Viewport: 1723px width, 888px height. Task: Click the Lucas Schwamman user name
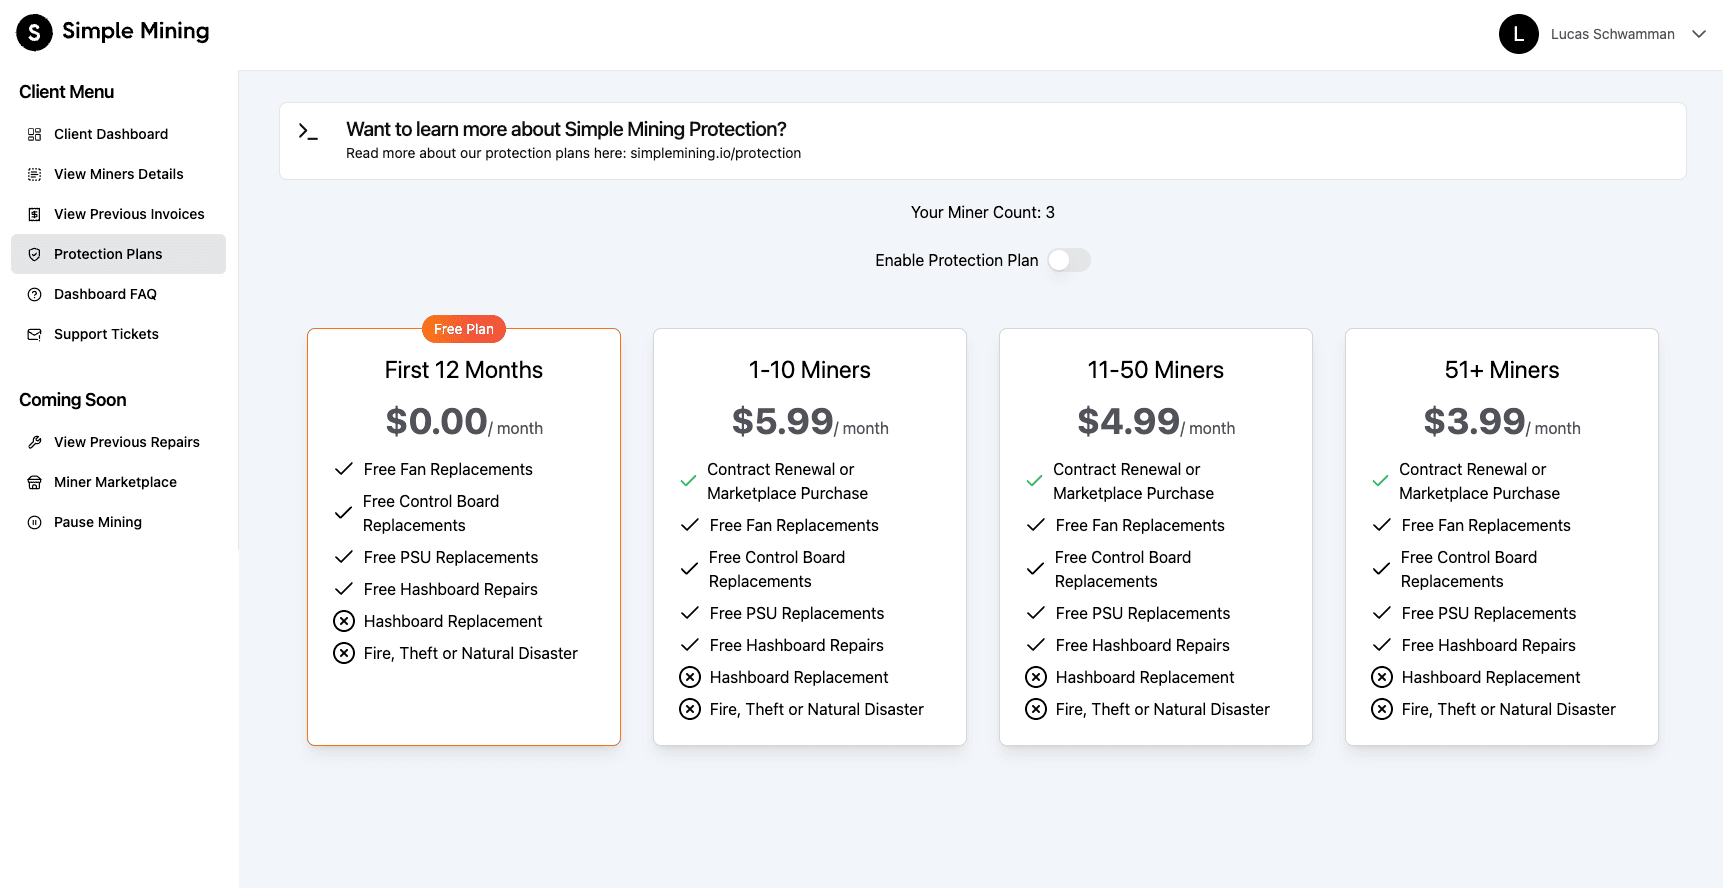tap(1612, 34)
